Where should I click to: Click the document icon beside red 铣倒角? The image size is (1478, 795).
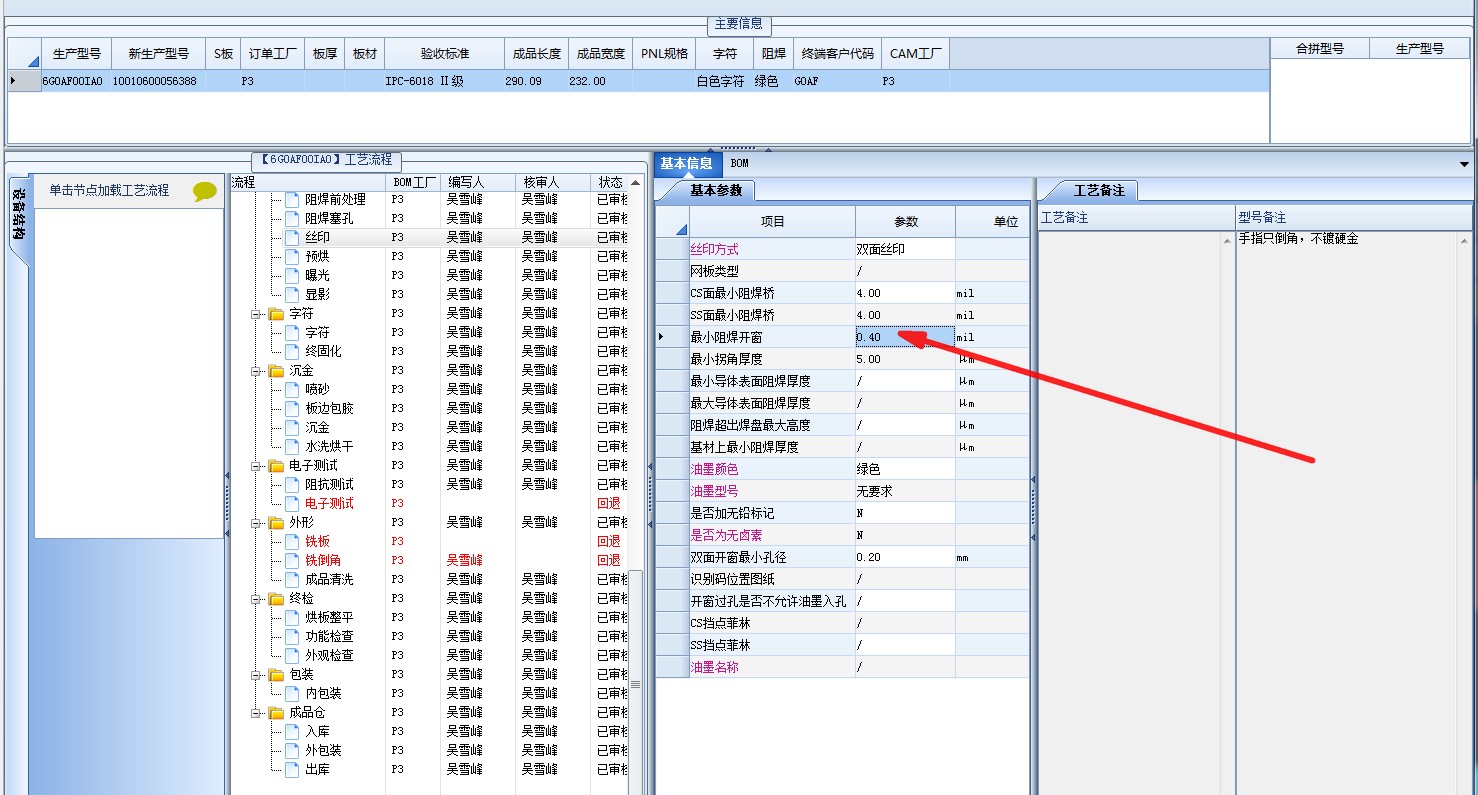coord(292,560)
